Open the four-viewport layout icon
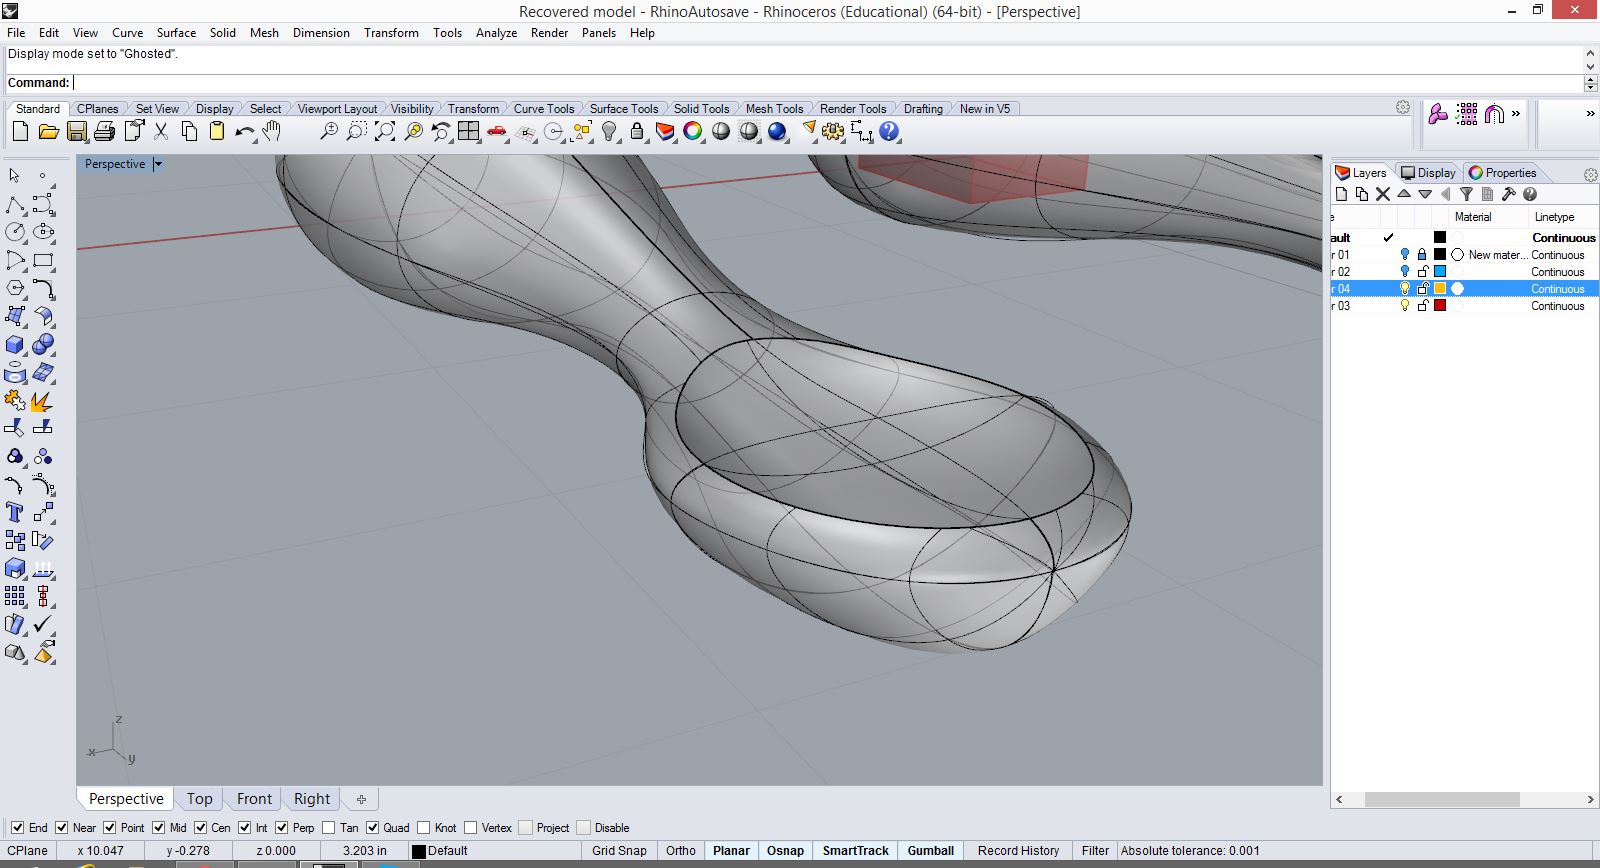This screenshot has width=1600, height=868. 468,131
